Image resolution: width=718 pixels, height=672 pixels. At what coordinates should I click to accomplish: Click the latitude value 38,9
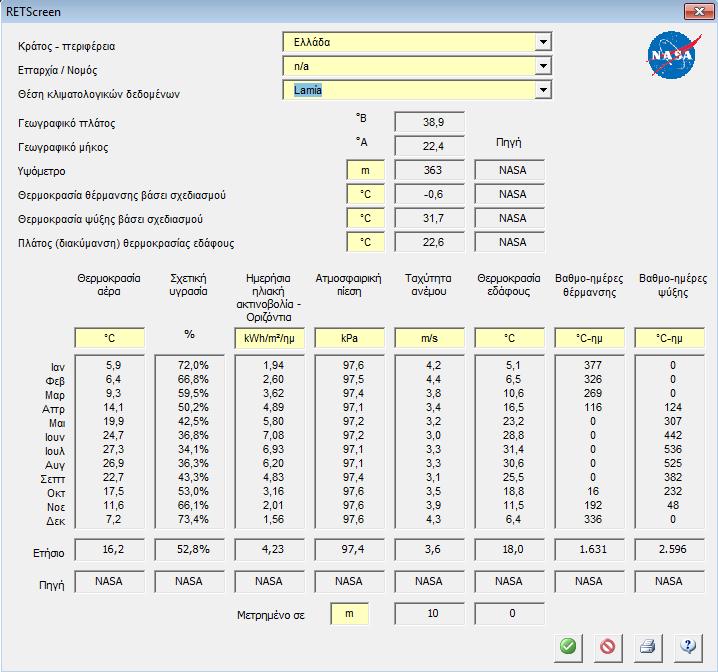(430, 122)
